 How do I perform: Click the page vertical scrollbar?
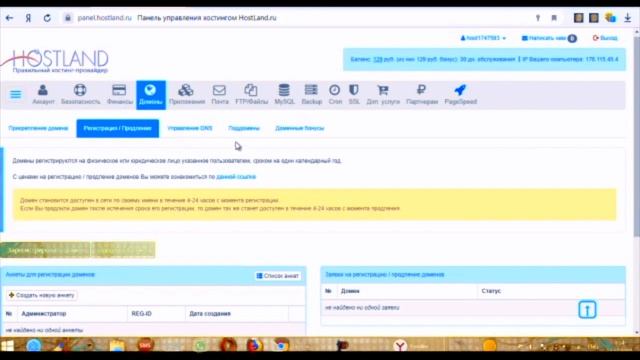pos(636,135)
